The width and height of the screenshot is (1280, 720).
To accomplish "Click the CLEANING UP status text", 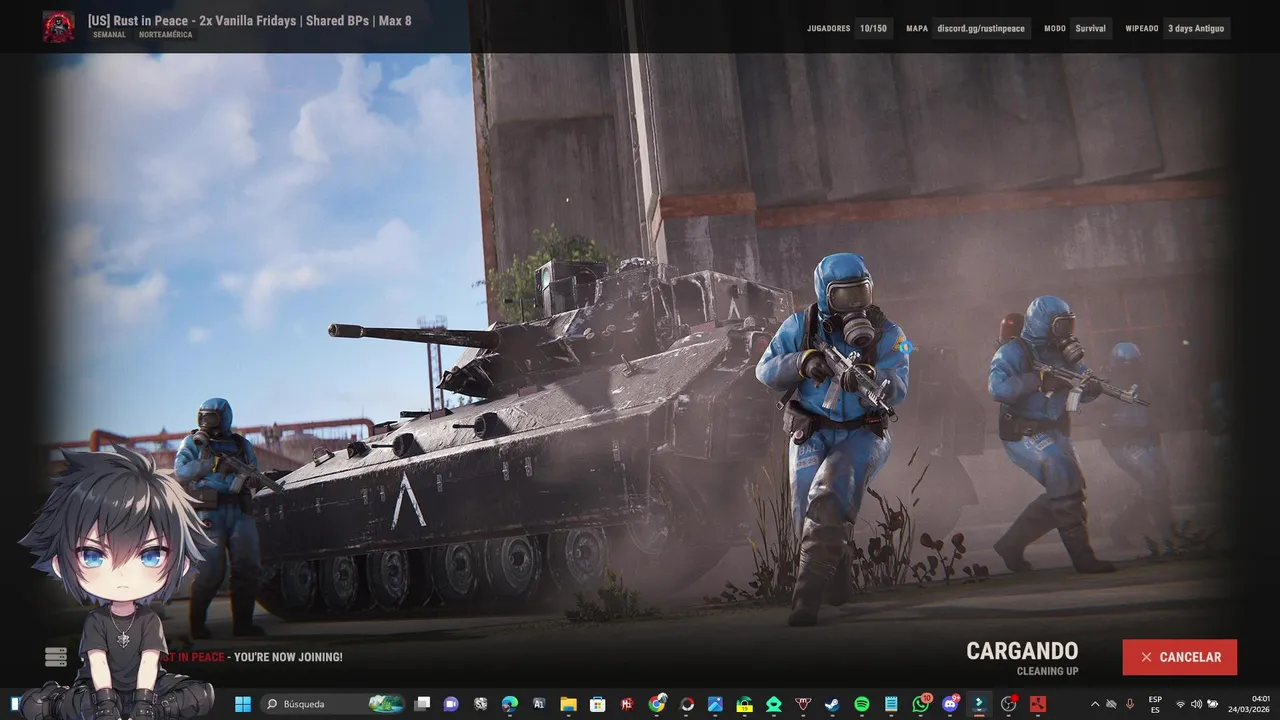I will pyautogui.click(x=1047, y=671).
